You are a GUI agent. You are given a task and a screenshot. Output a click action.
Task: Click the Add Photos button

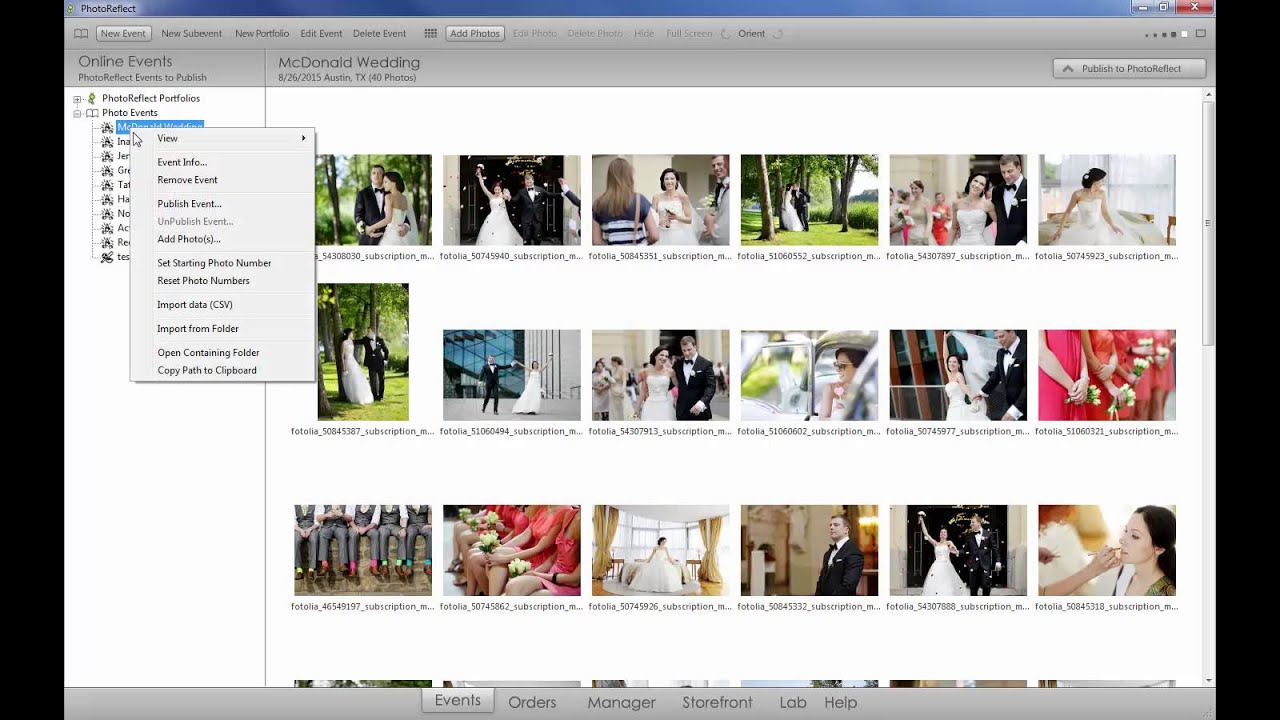click(x=475, y=33)
